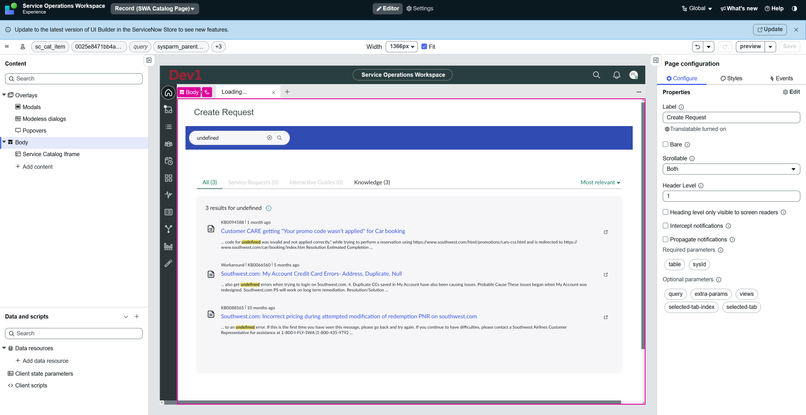Dismiss the update banner with X
This screenshot has width=806, height=415.
(796, 30)
